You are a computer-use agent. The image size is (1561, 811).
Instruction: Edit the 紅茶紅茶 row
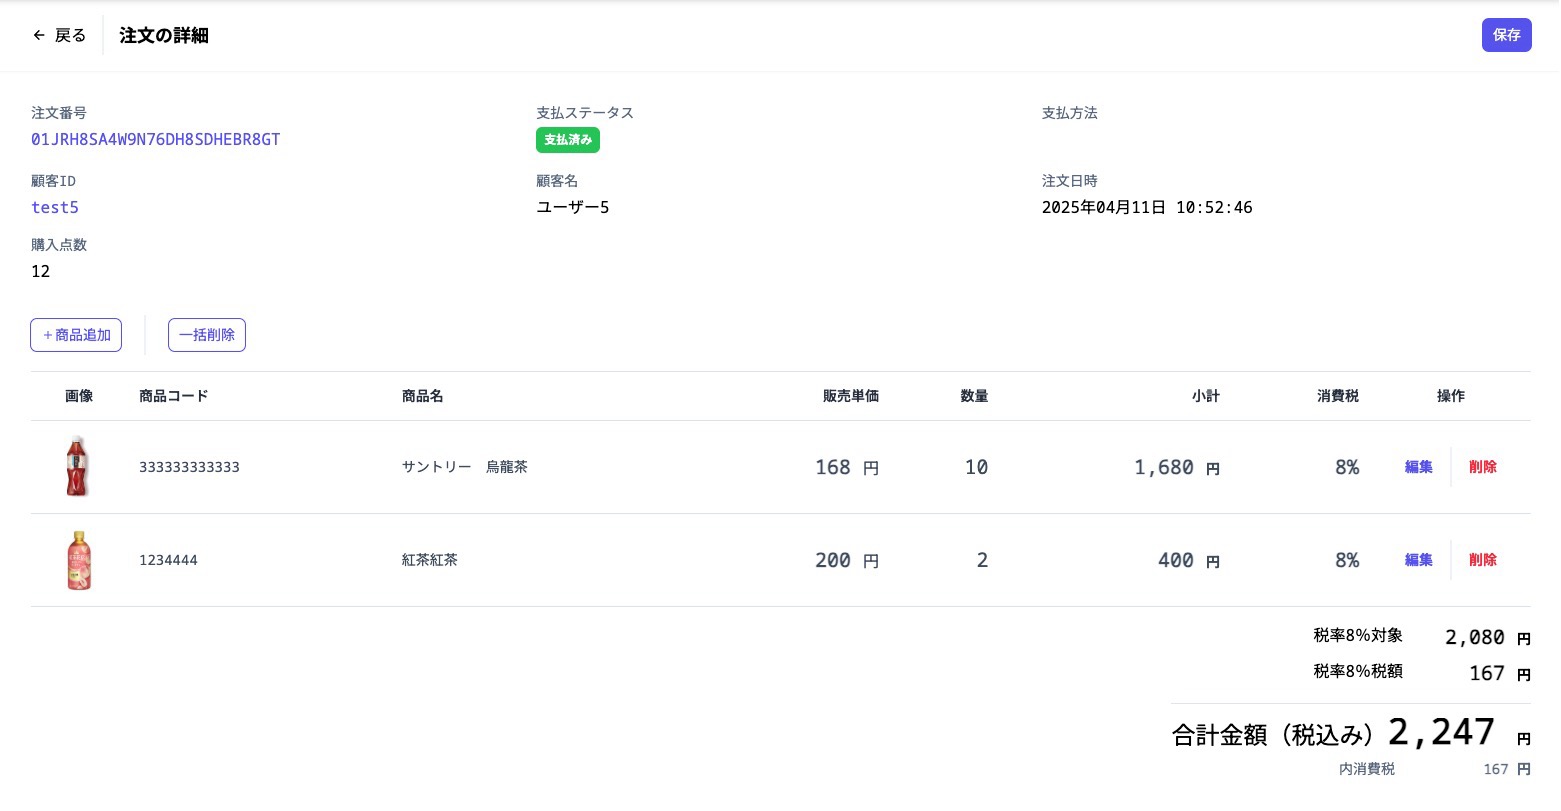tap(1418, 560)
